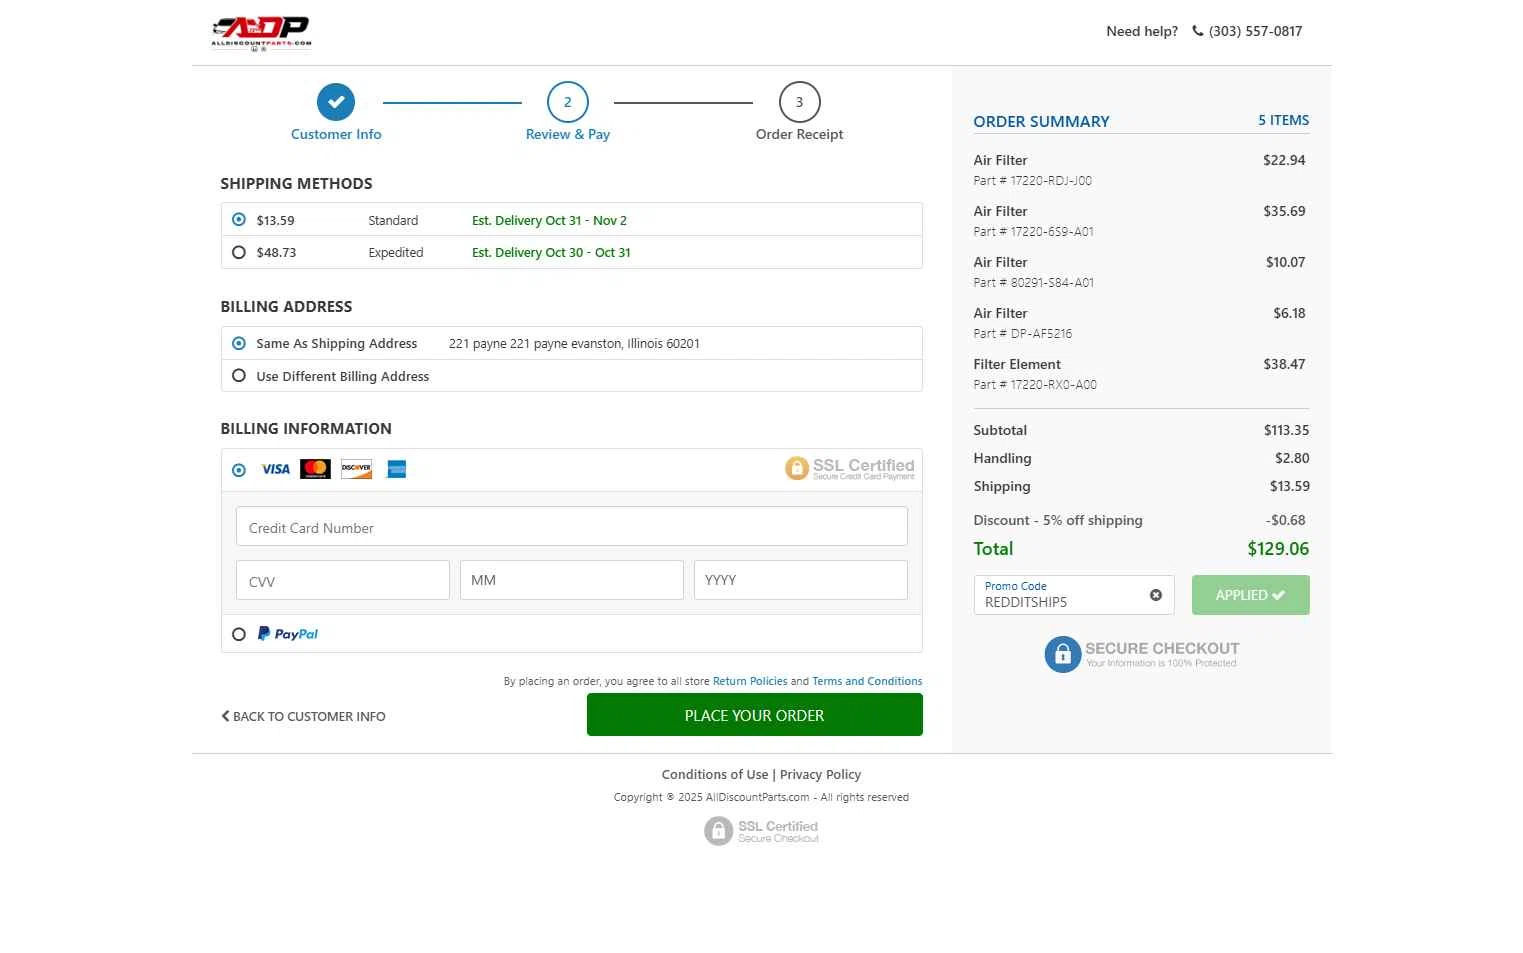Click the Secure Checkout lock icon
1523x953 pixels.
pyautogui.click(x=1063, y=654)
